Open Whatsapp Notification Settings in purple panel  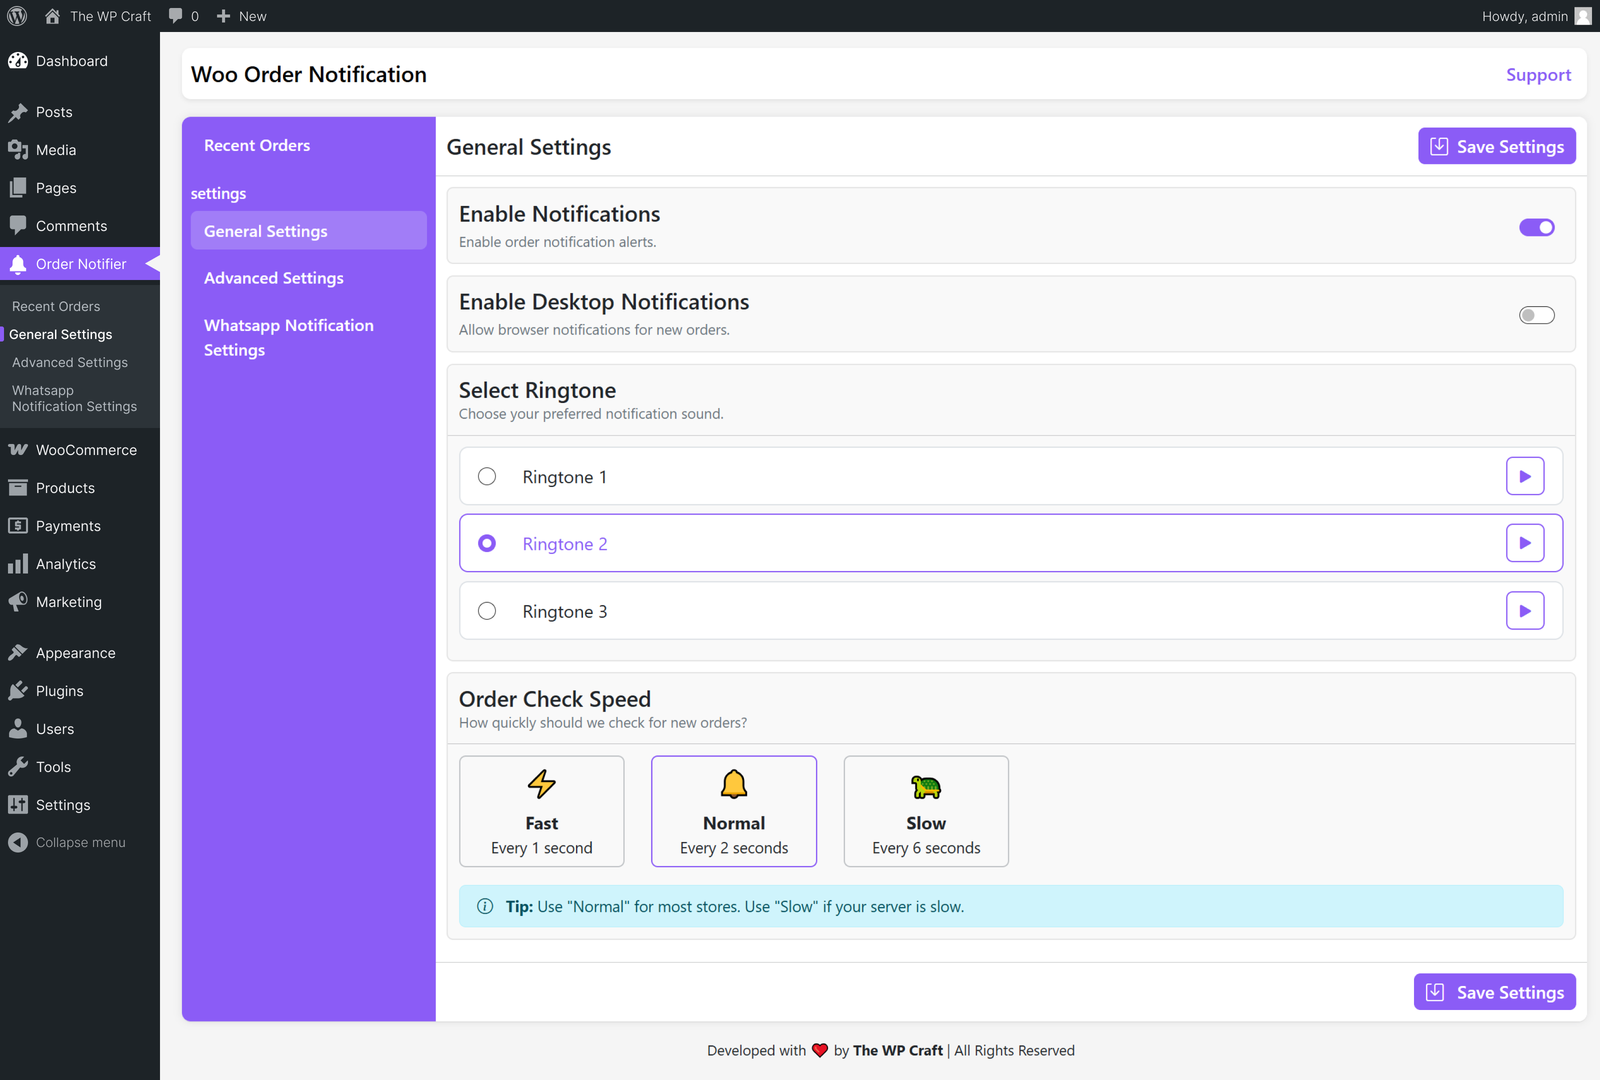(x=289, y=337)
